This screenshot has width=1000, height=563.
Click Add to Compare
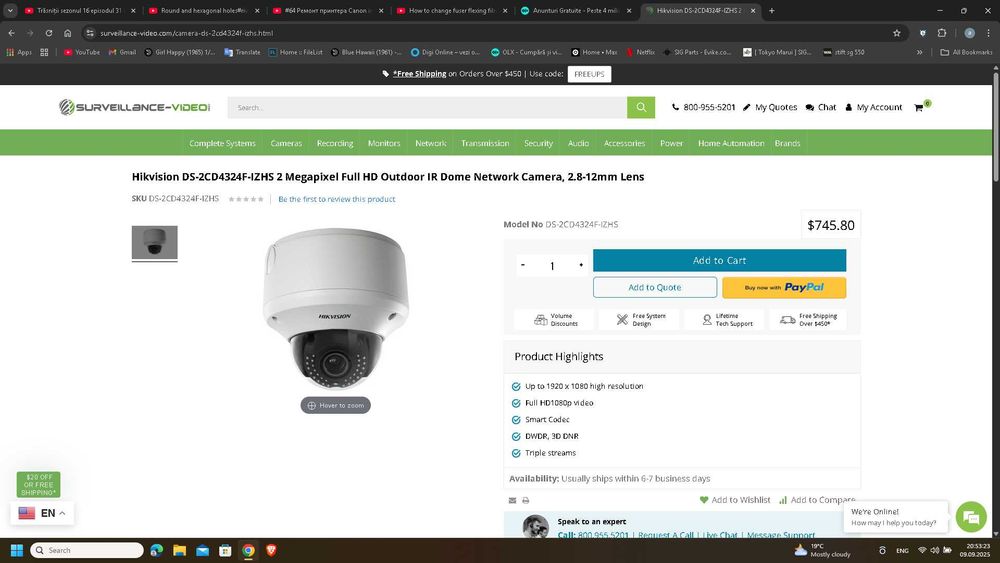point(817,501)
